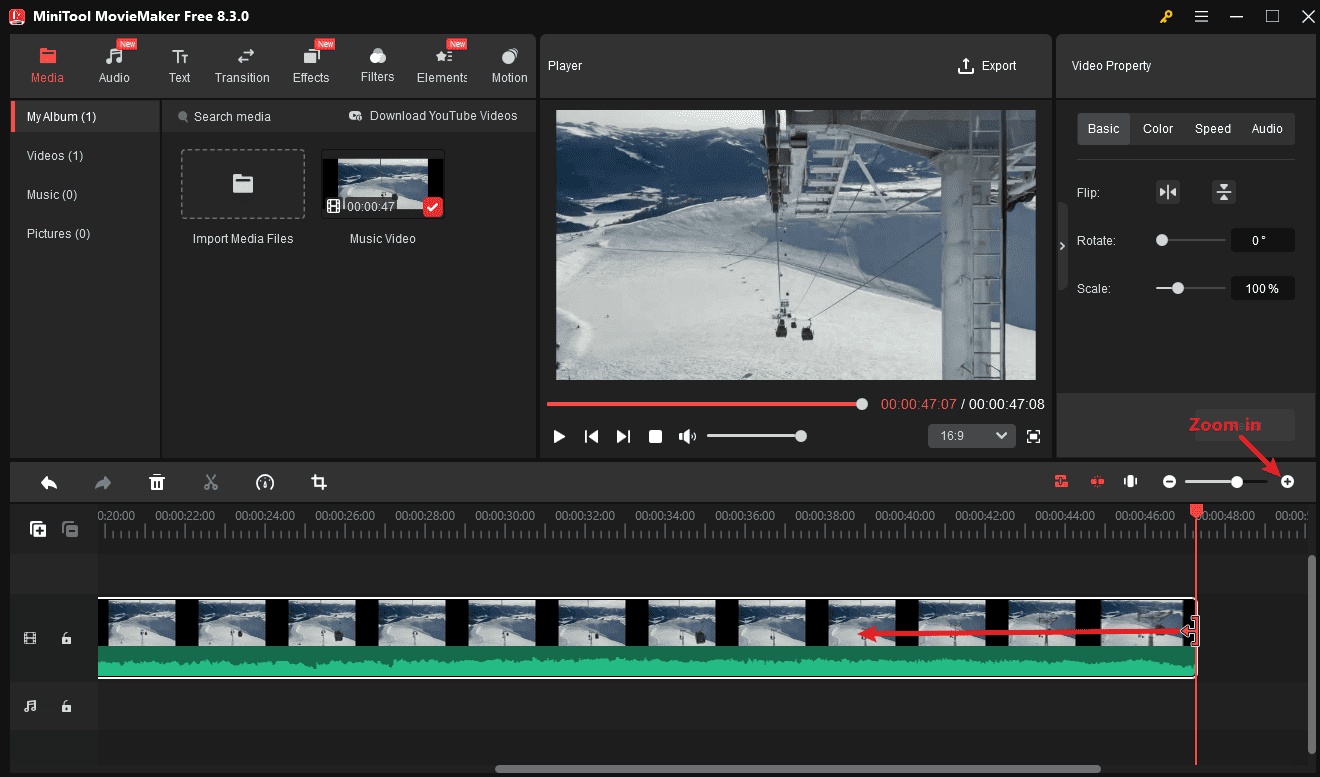Select My Album (1) category
Viewport: 1320px width, 777px height.
point(85,117)
